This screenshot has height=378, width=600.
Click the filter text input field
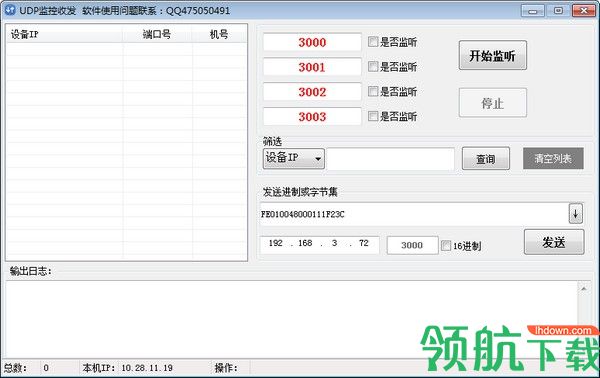pyautogui.click(x=391, y=159)
